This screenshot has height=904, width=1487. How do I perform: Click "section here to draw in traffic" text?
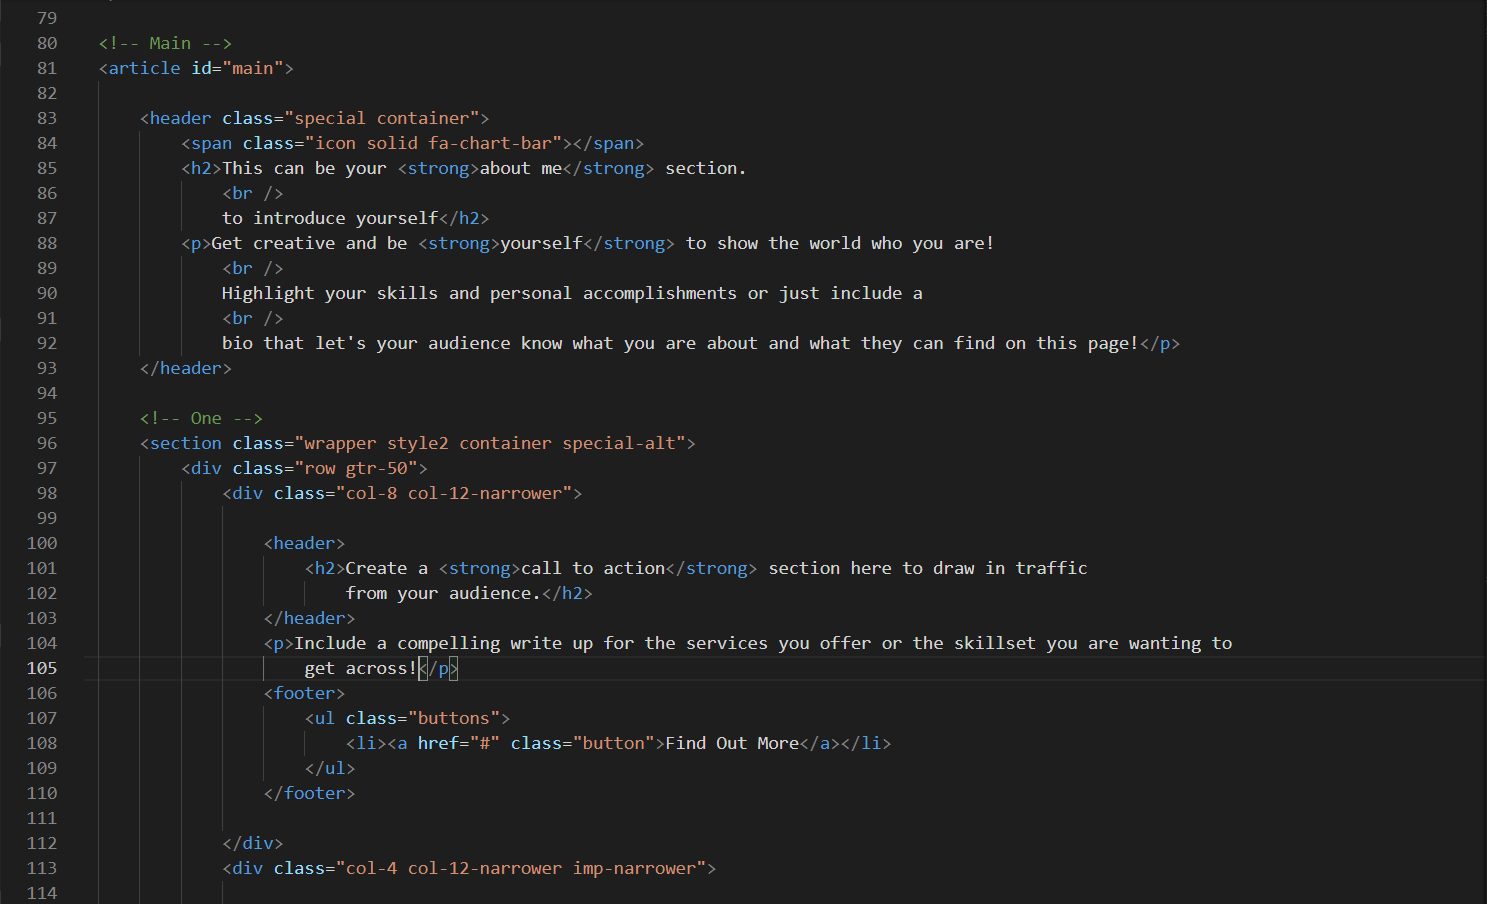(928, 568)
